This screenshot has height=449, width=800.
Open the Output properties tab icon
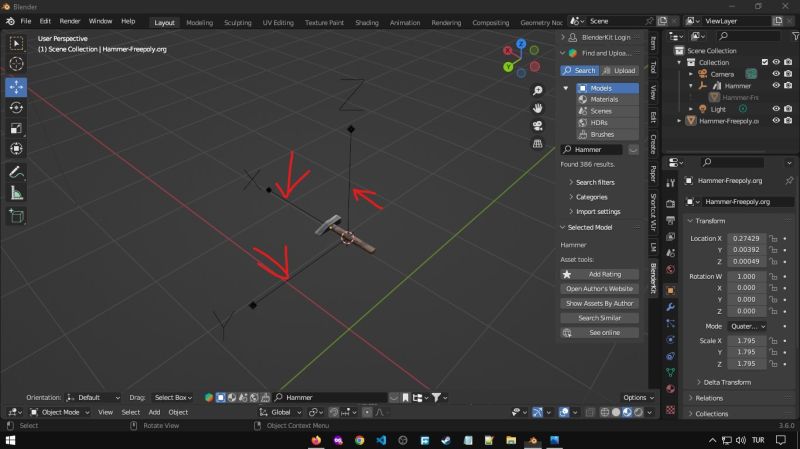tap(670, 220)
